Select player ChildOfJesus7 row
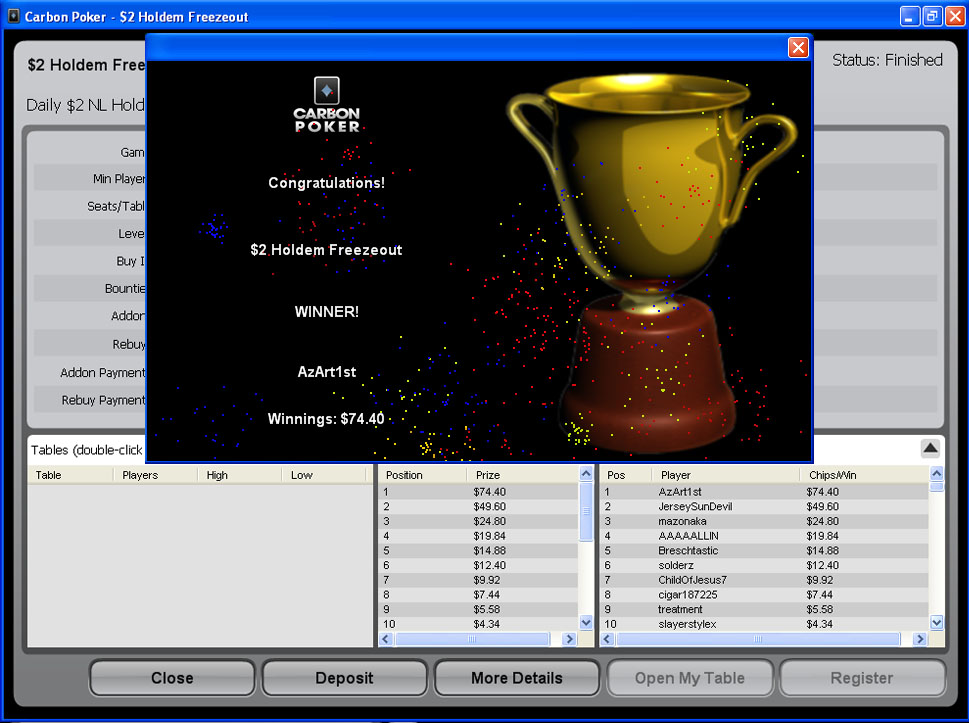This screenshot has width=969, height=723. [764, 580]
